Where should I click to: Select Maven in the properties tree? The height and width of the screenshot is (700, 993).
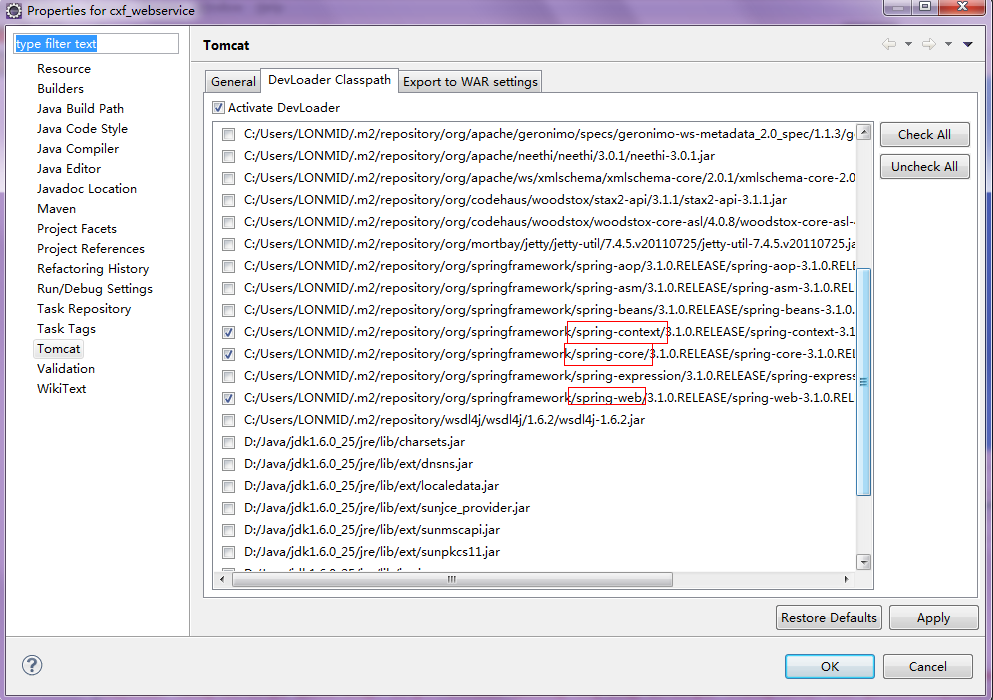tap(56, 208)
